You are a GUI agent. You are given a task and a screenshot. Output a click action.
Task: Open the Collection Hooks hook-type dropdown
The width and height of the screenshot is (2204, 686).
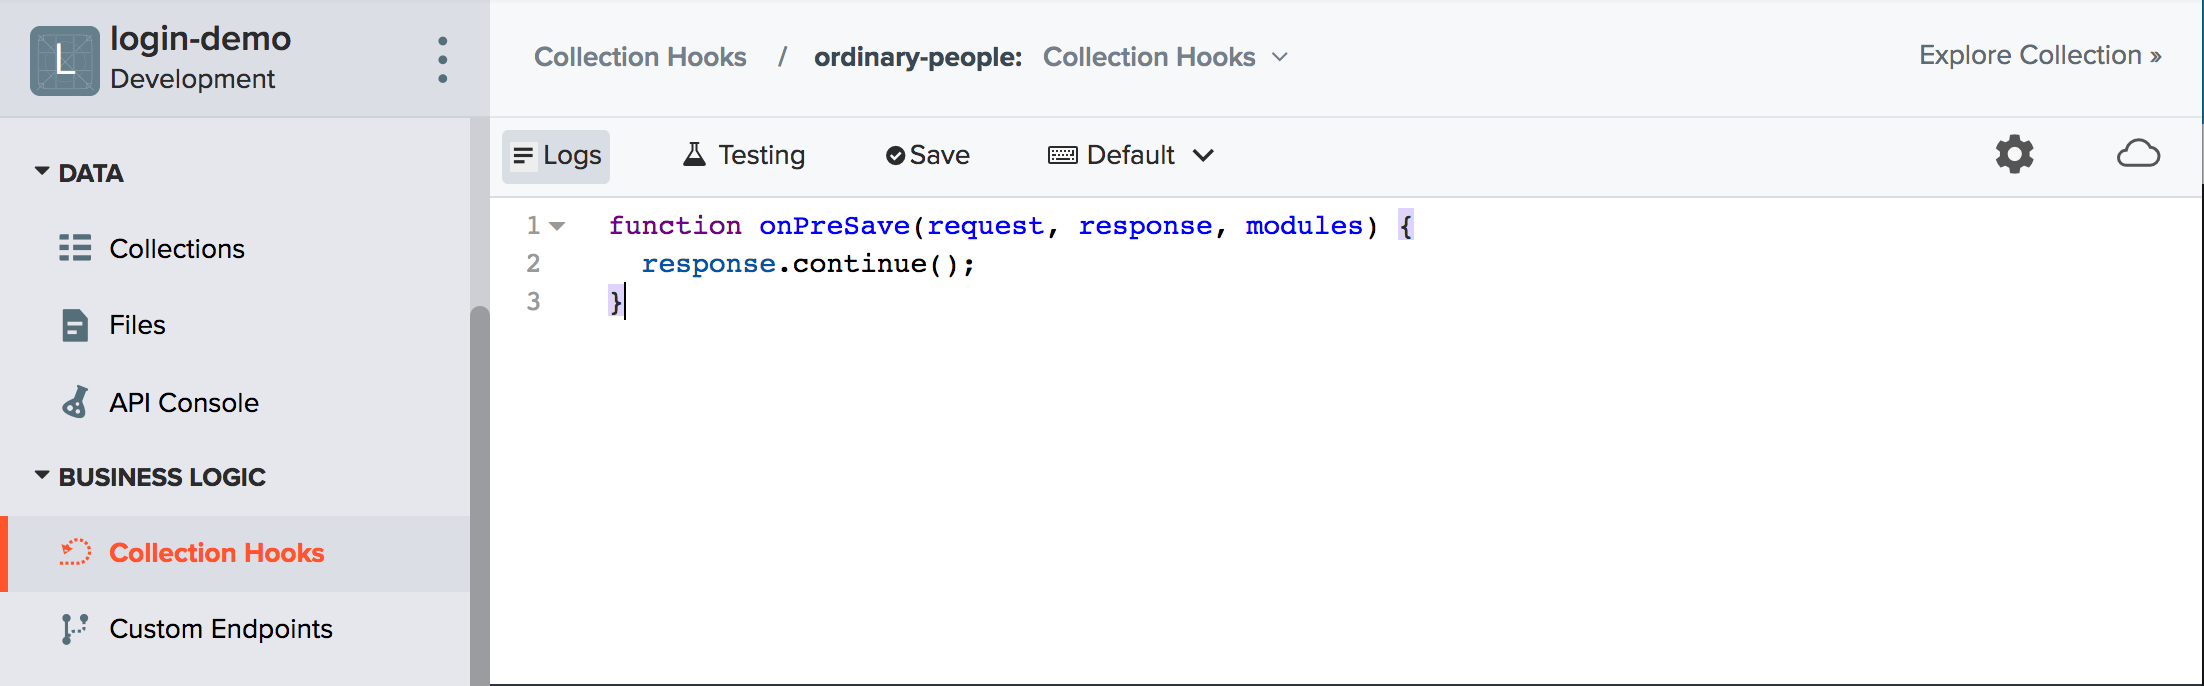pyautogui.click(x=1165, y=57)
